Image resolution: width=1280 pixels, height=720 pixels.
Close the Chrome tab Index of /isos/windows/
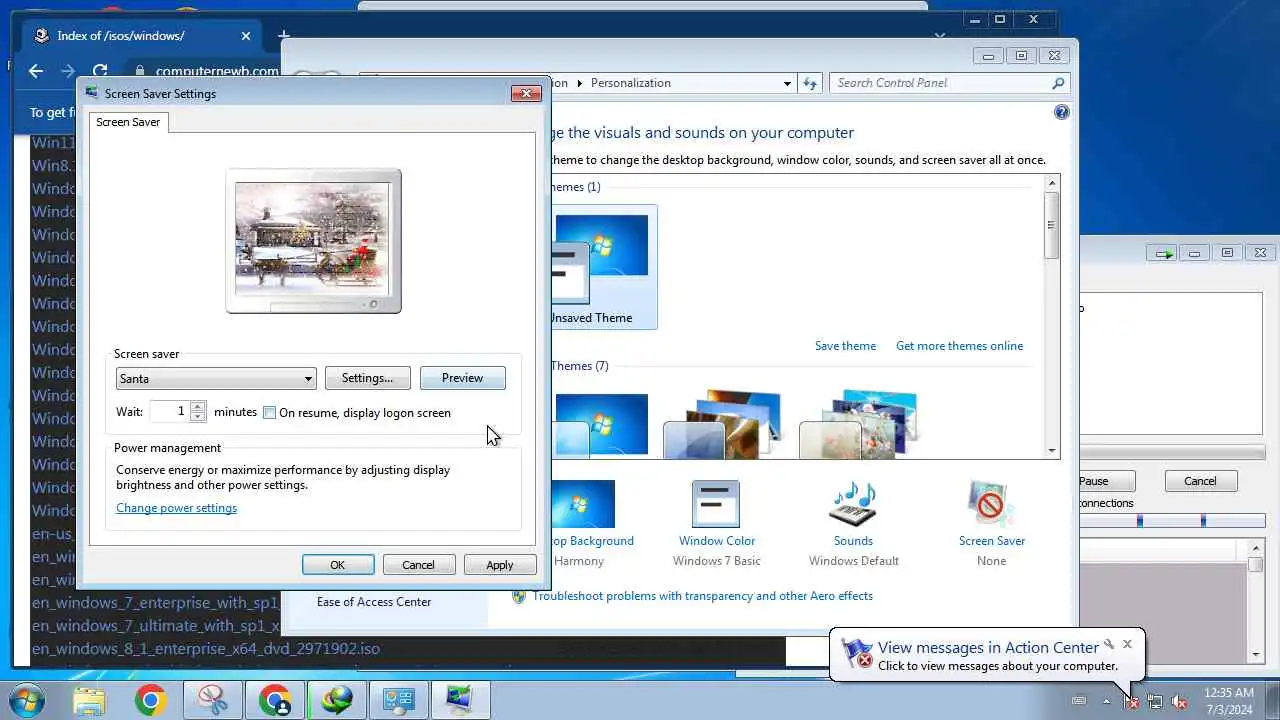point(246,36)
